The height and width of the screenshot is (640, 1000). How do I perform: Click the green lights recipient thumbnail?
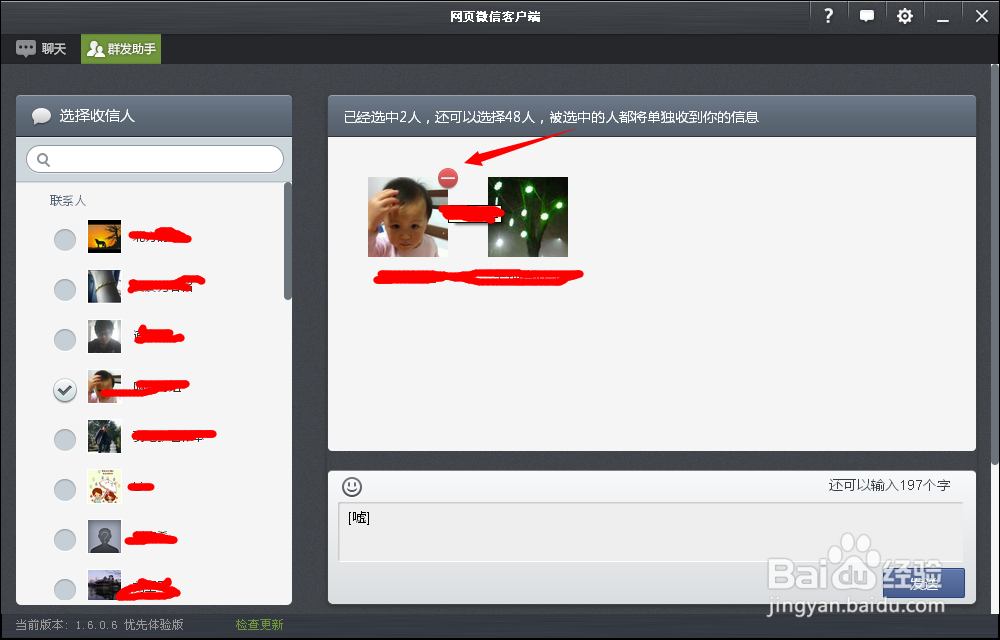527,216
